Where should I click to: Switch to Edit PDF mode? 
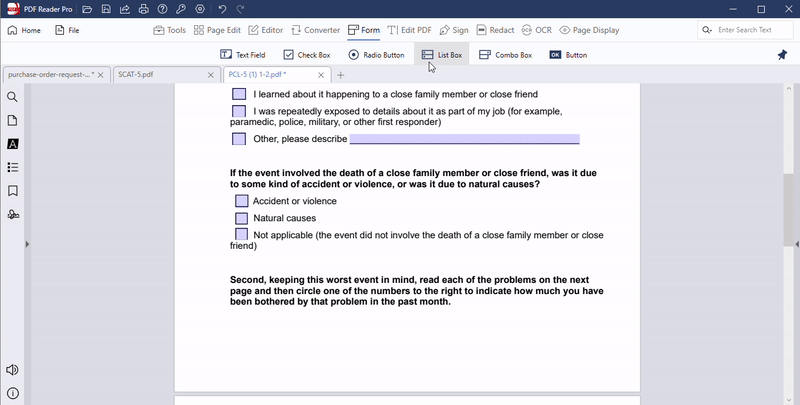[x=410, y=30]
